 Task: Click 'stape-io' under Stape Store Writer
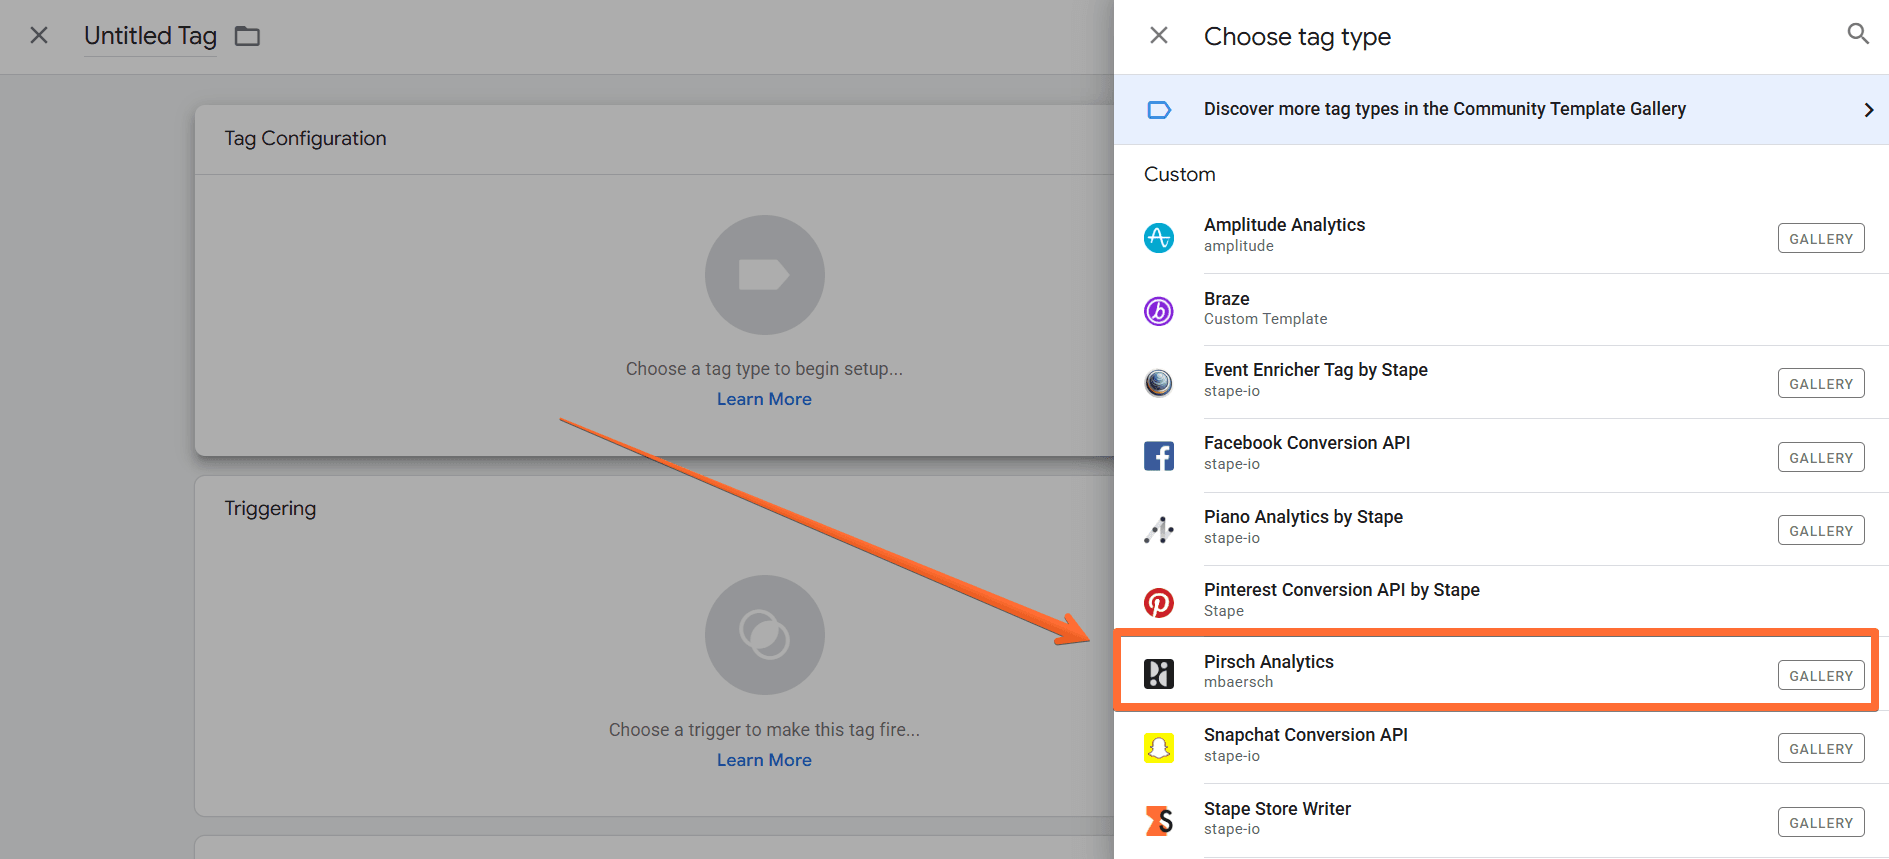coord(1231,829)
